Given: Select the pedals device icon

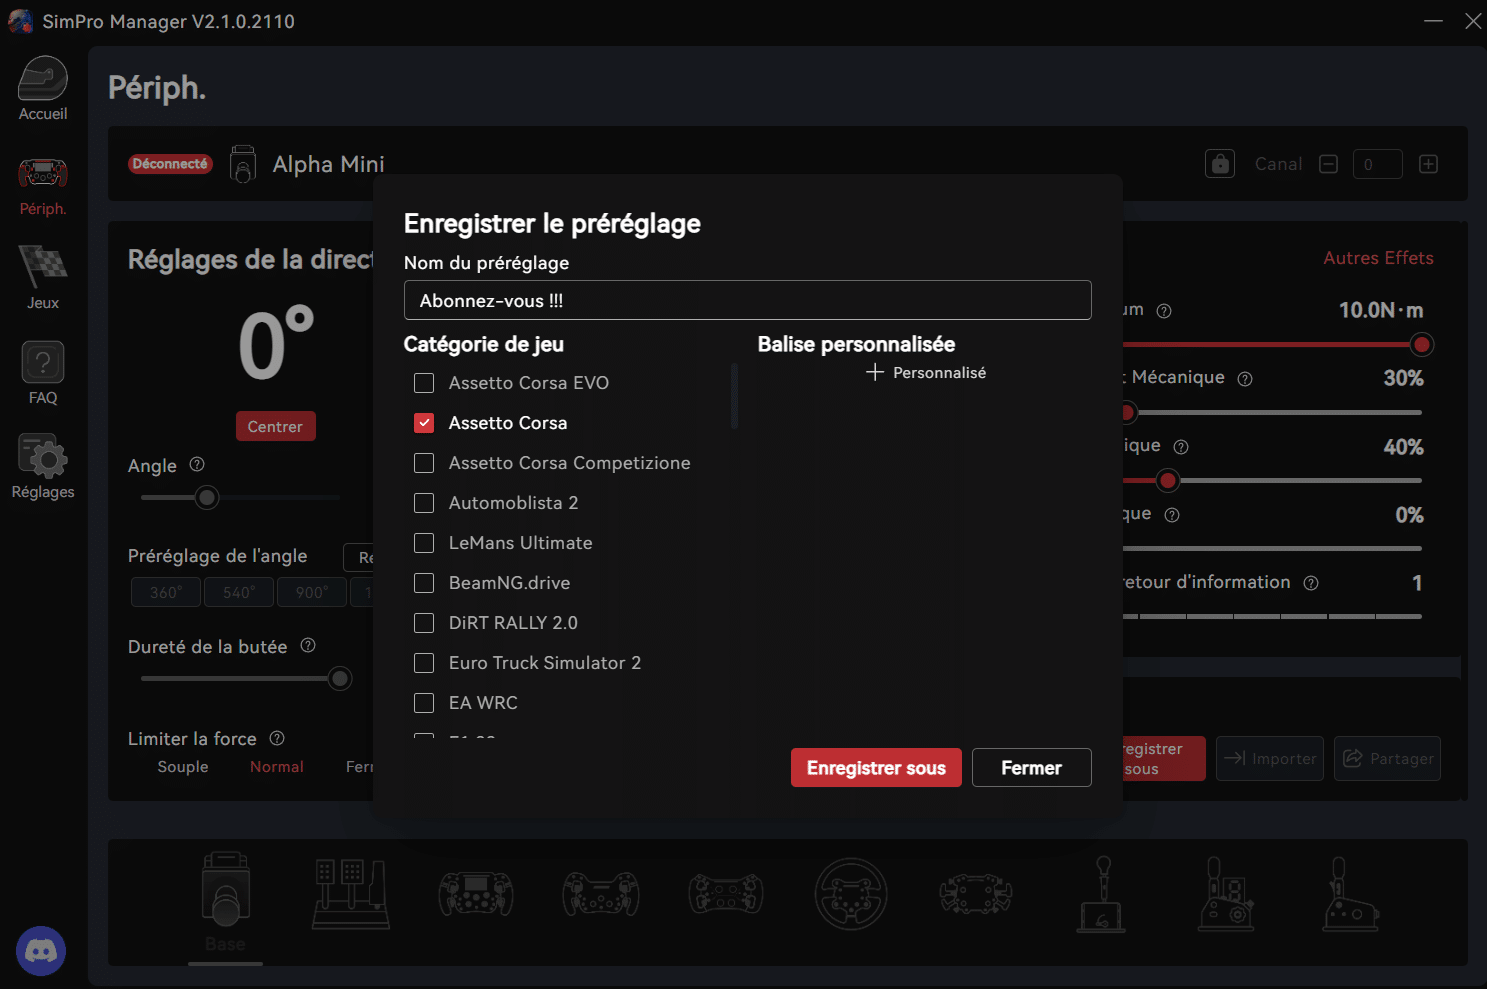Looking at the screenshot, I should 351,893.
